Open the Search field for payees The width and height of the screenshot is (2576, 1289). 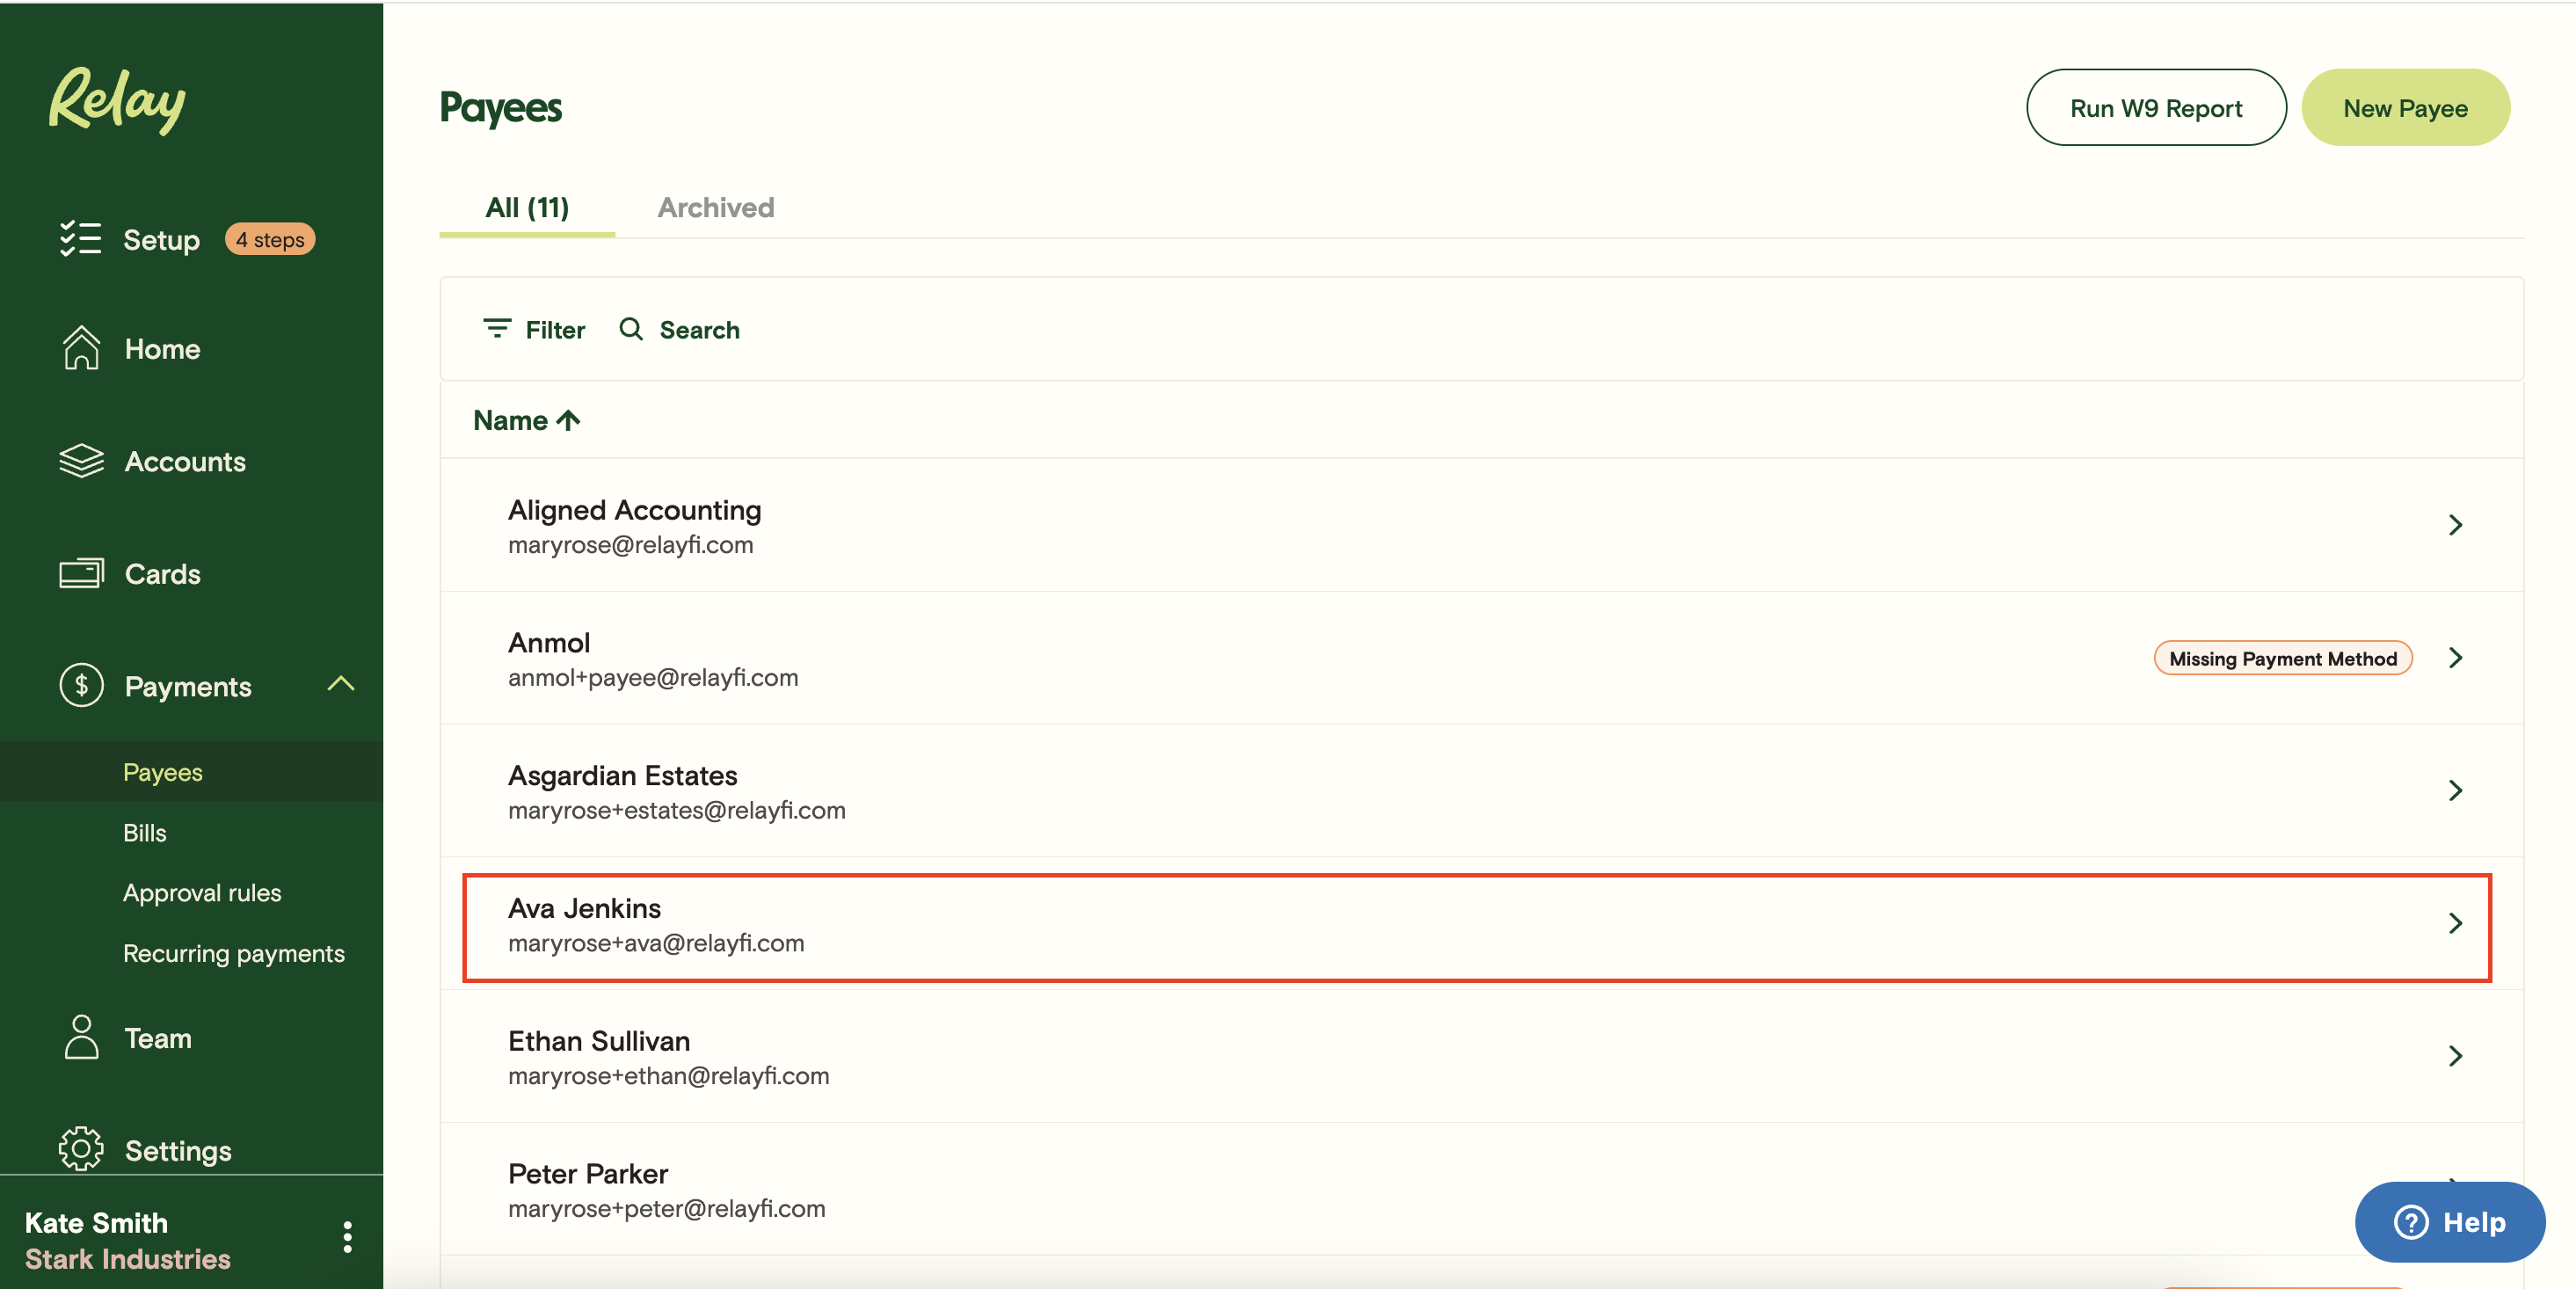679,329
